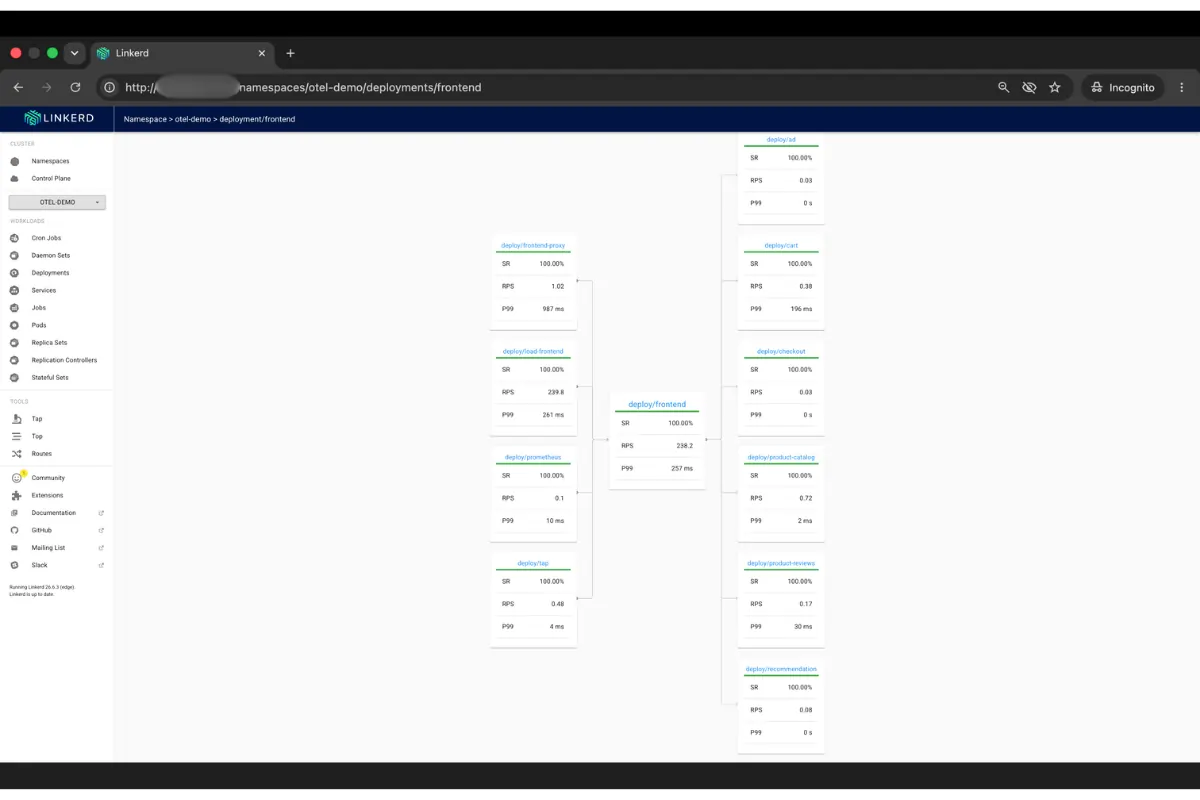Viewport: 1200px width, 800px height.
Task: Click the Daemon Sets icon
Action: tap(15, 255)
